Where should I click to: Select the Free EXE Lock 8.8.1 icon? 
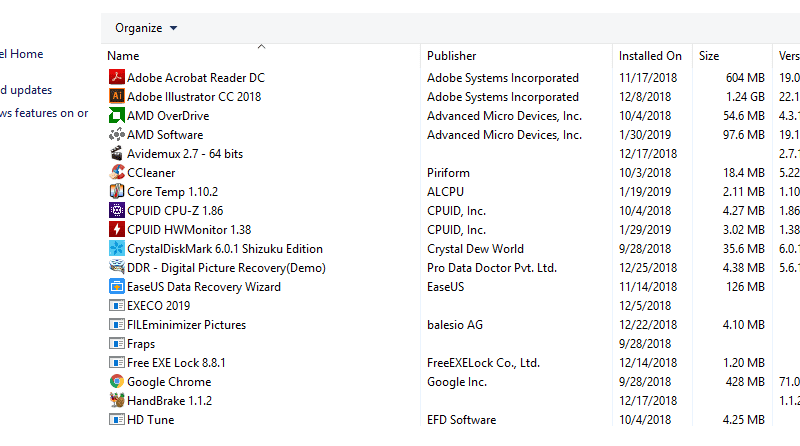point(116,362)
